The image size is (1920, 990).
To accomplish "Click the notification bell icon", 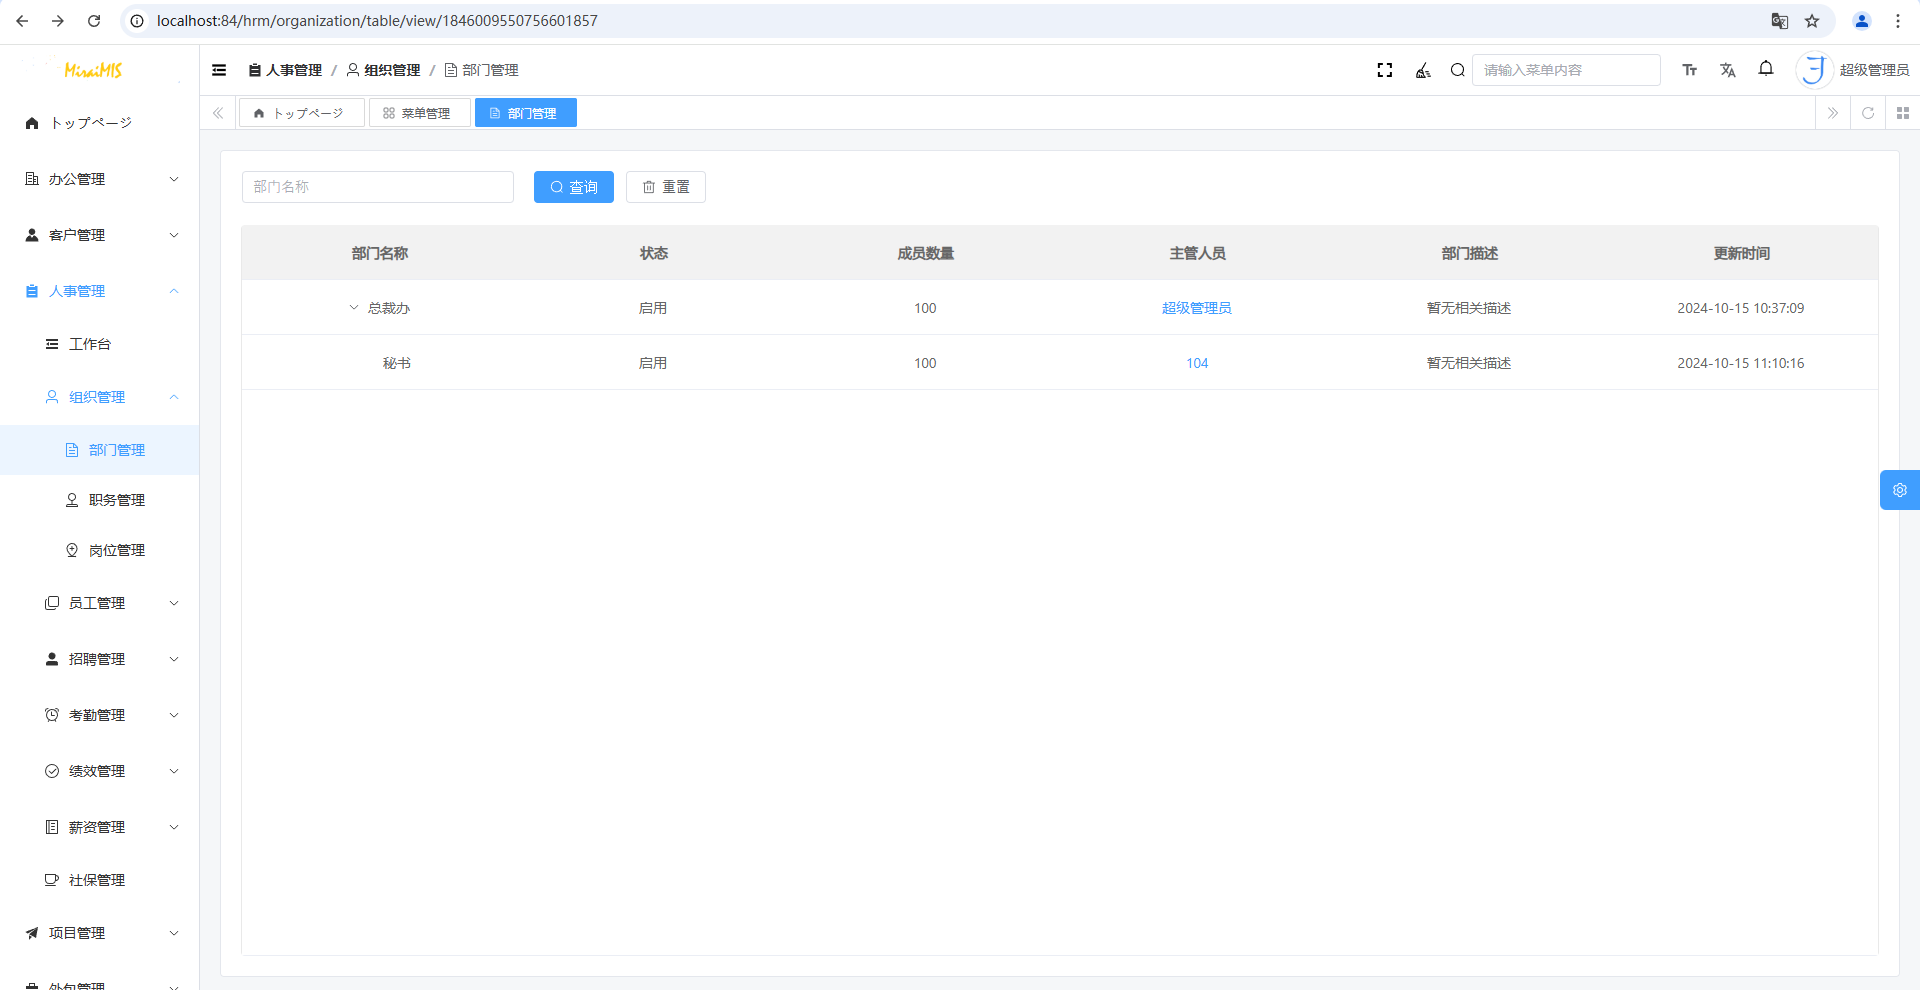I will [1766, 69].
